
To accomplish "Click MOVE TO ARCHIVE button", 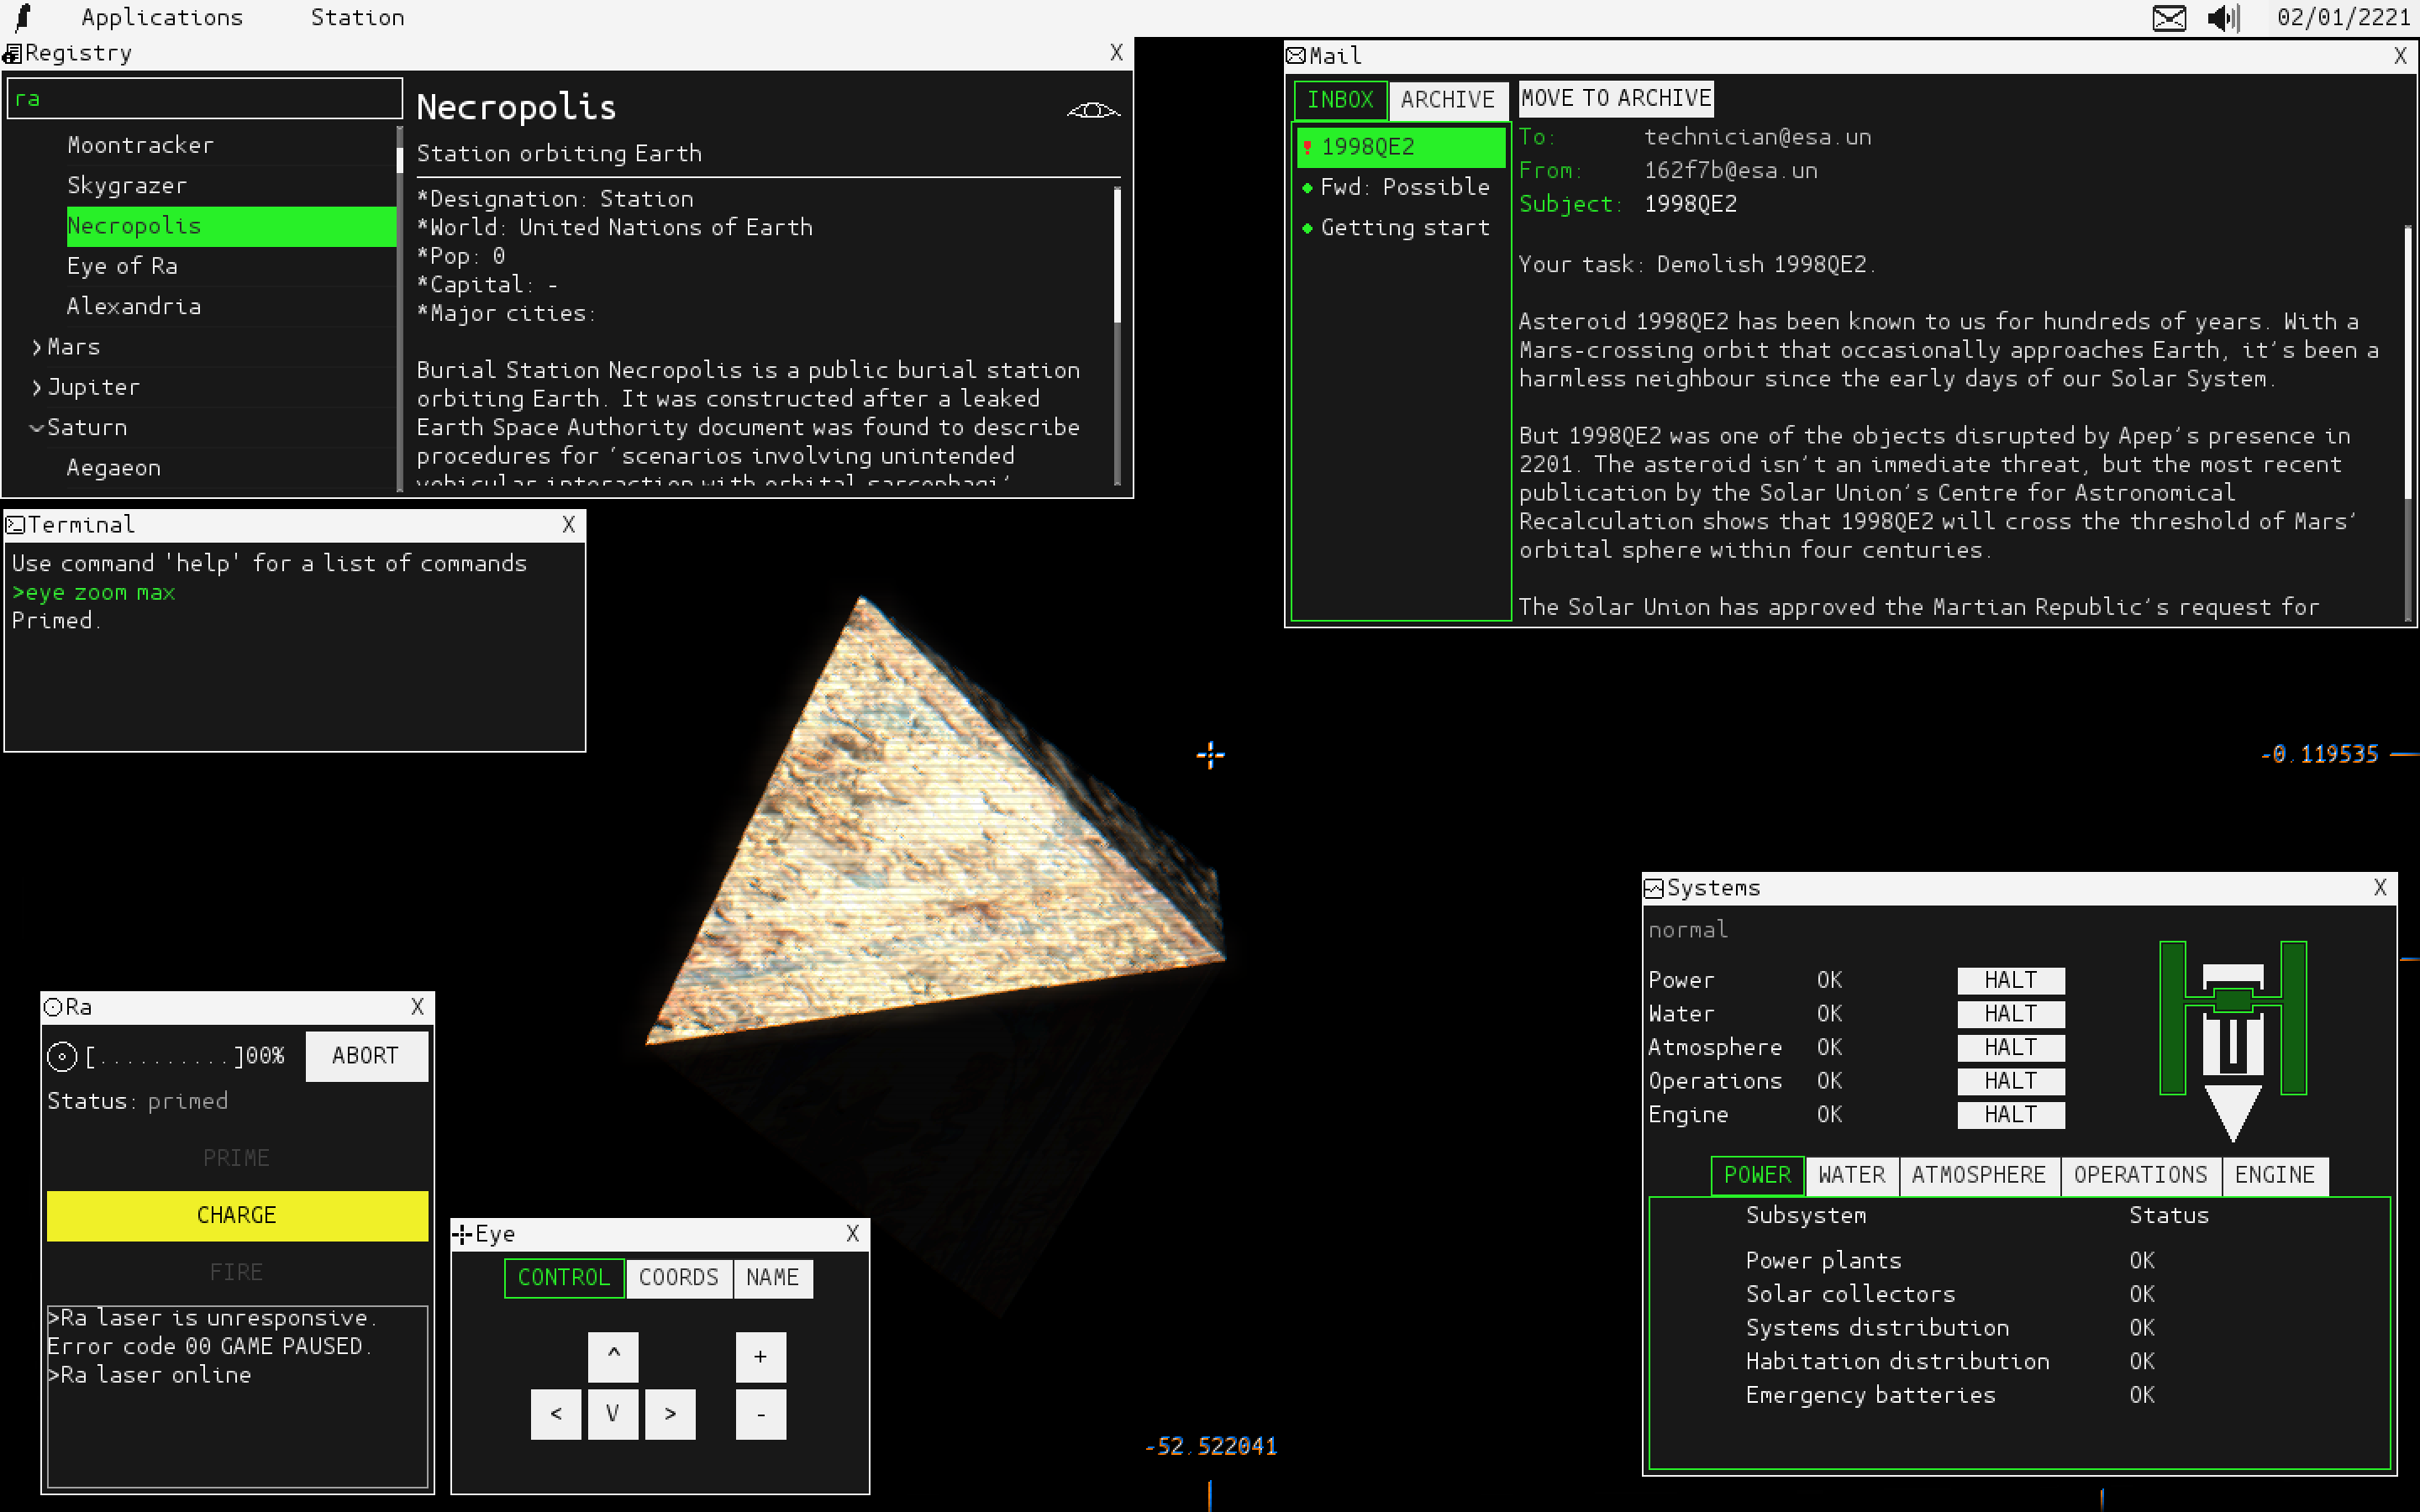I will pos(1616,98).
